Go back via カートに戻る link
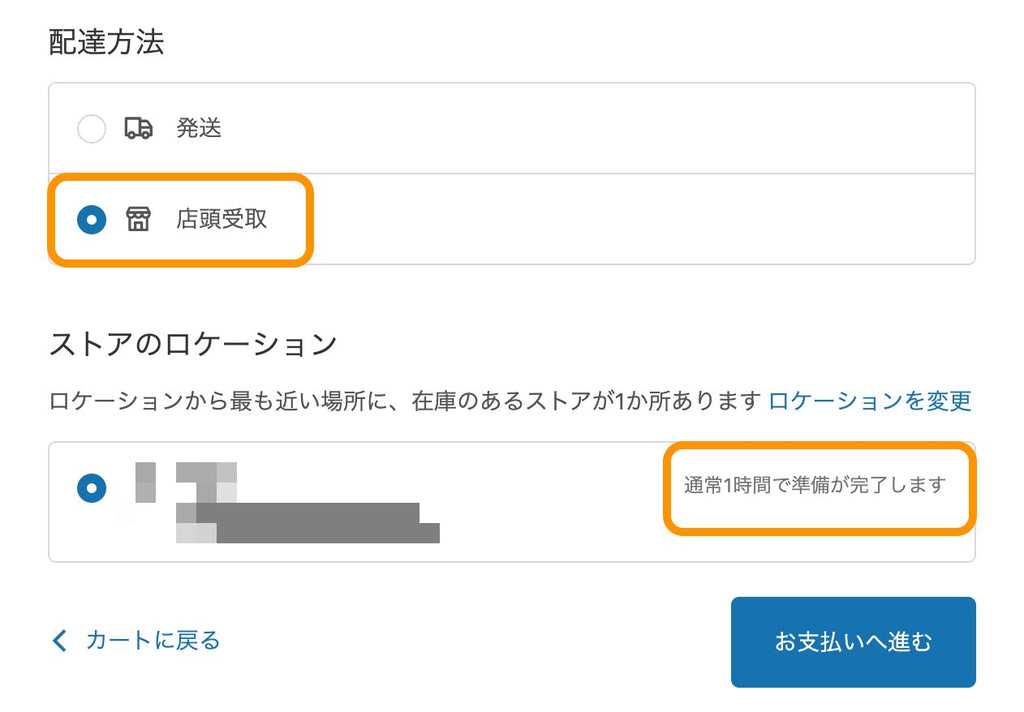Image resolution: width=1024 pixels, height=712 pixels. pyautogui.click(x=152, y=640)
